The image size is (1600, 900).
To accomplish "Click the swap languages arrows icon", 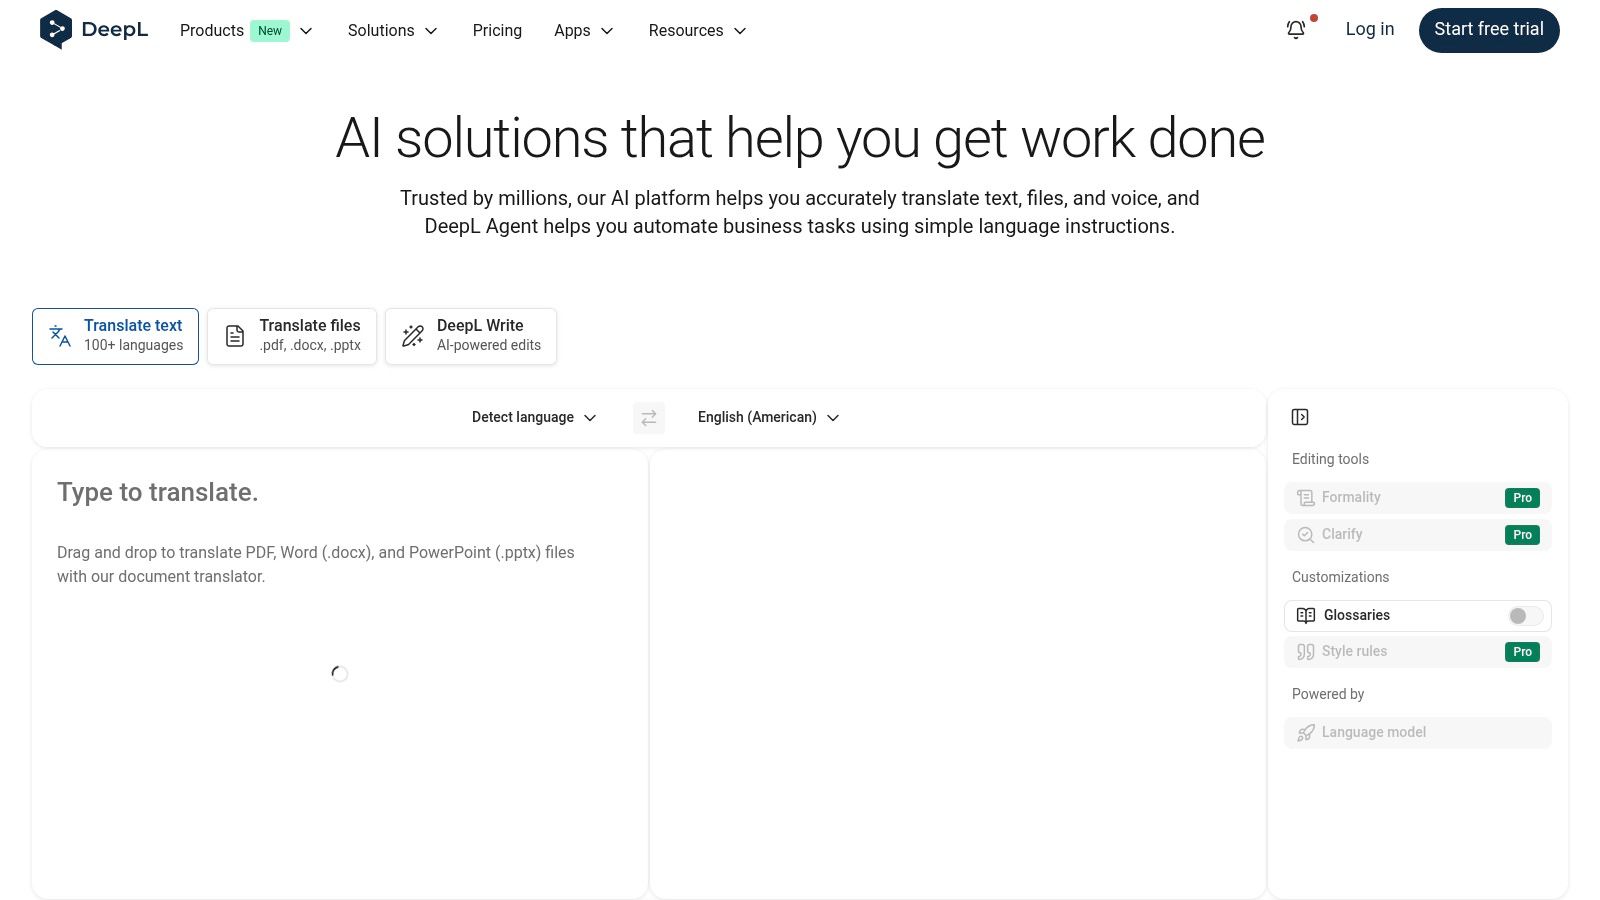I will click(649, 418).
